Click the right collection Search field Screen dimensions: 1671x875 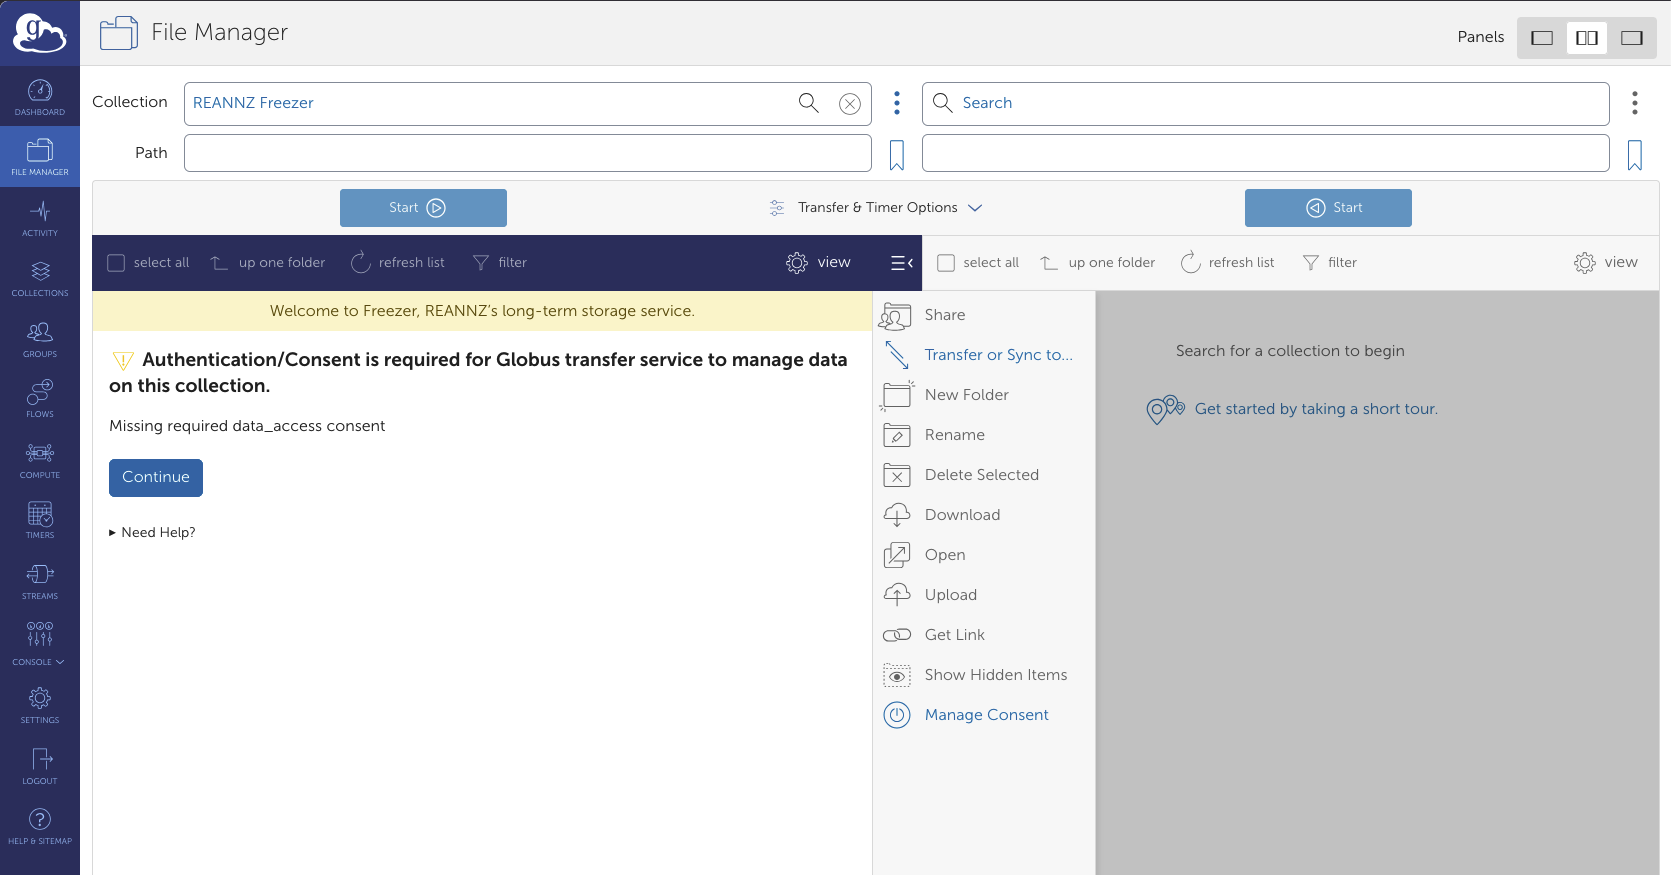coord(1266,104)
